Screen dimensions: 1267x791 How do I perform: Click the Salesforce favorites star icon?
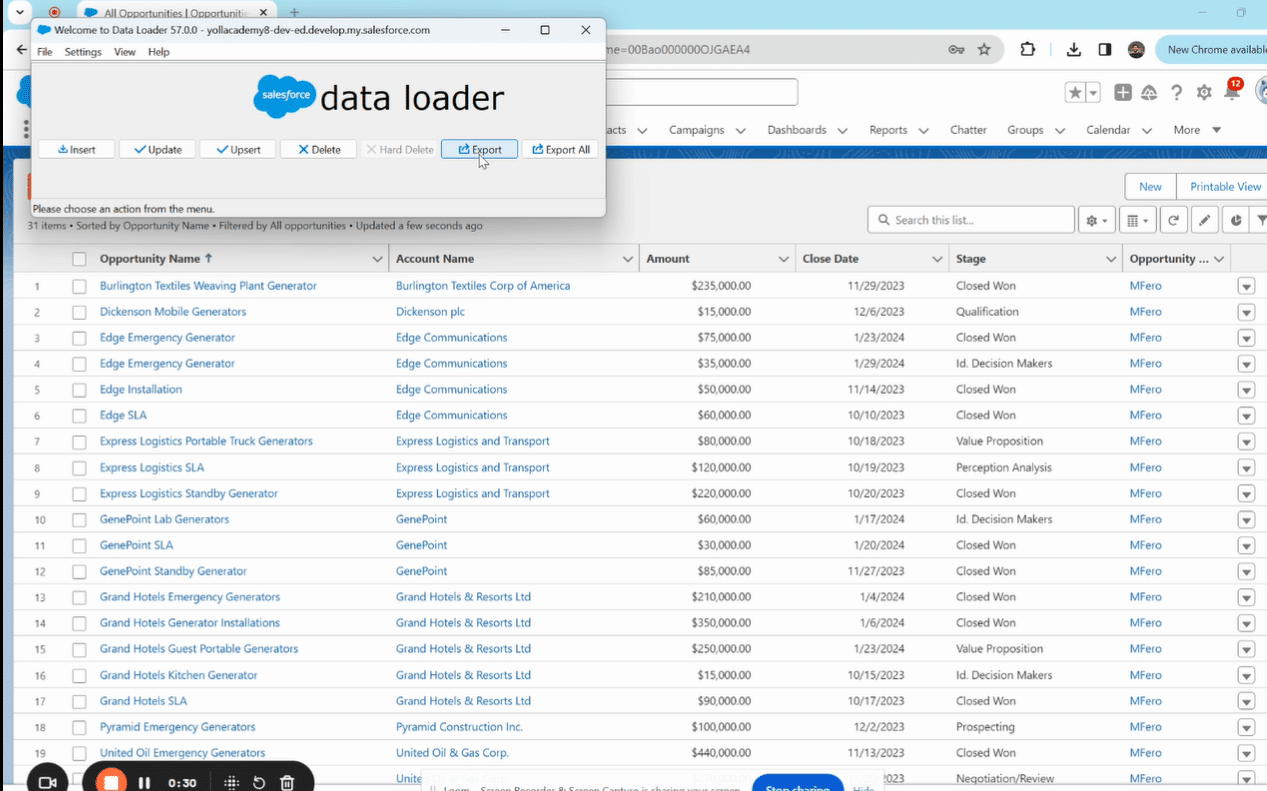[x=1075, y=92]
